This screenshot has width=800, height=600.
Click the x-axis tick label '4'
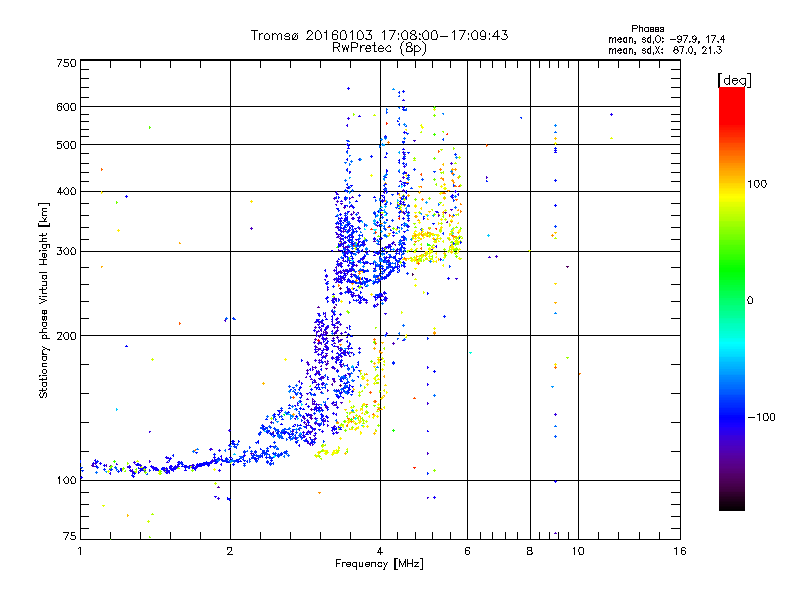point(380,551)
